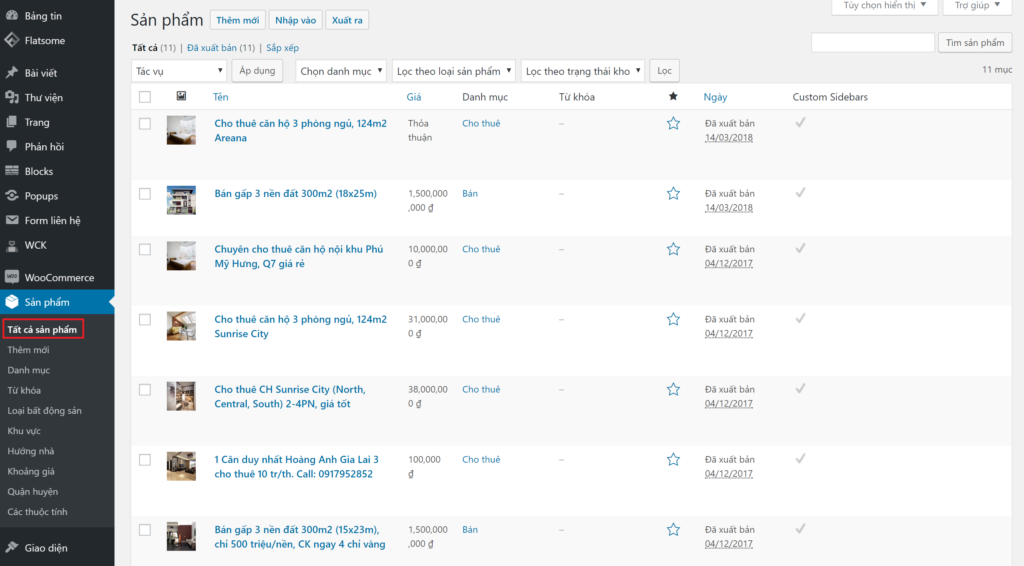Open Popups via its sidebar icon

click(x=12, y=196)
